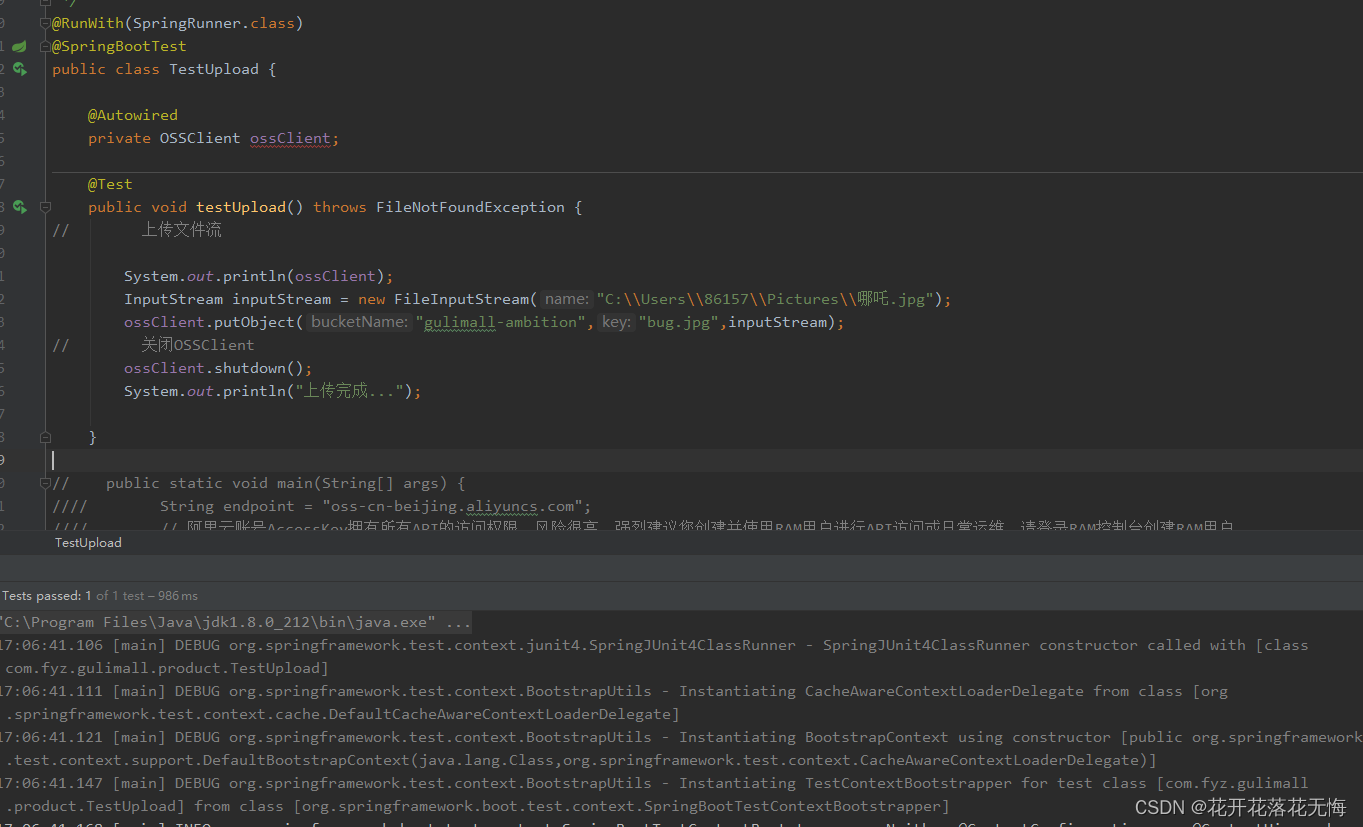Run TestUpload class via its gutter run icon
This screenshot has height=827, width=1363.
tap(19, 69)
